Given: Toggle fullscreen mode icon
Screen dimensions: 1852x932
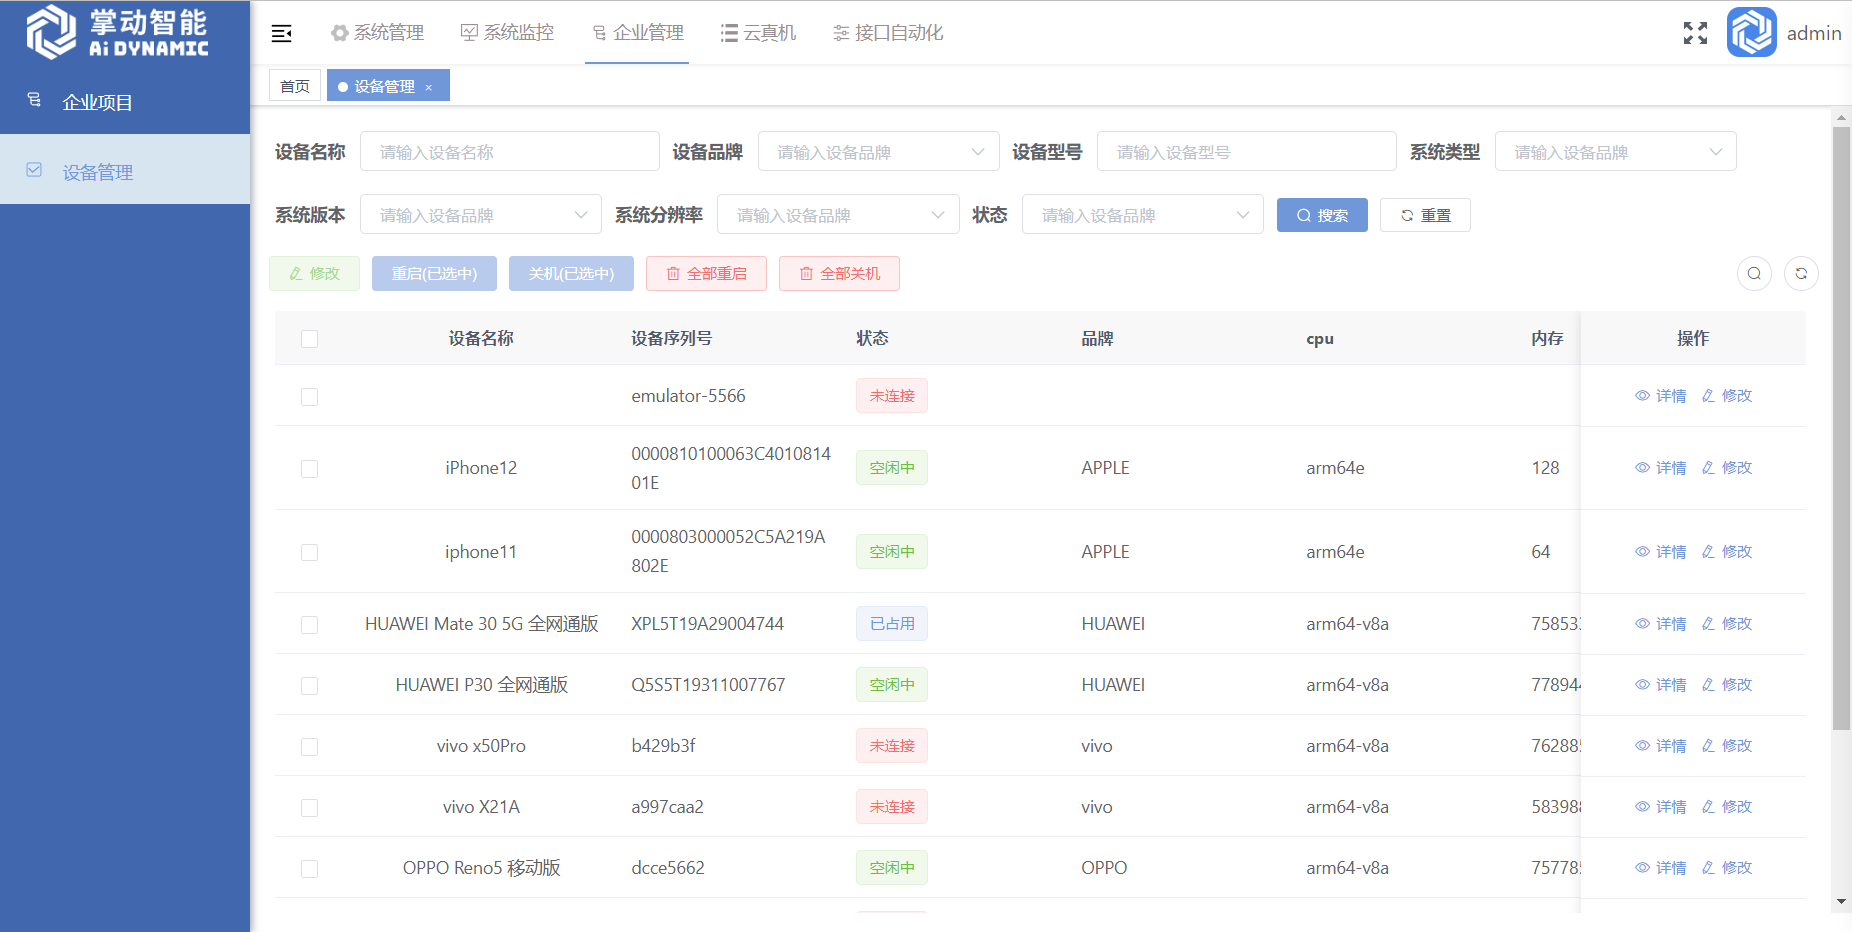Looking at the screenshot, I should [x=1695, y=33].
